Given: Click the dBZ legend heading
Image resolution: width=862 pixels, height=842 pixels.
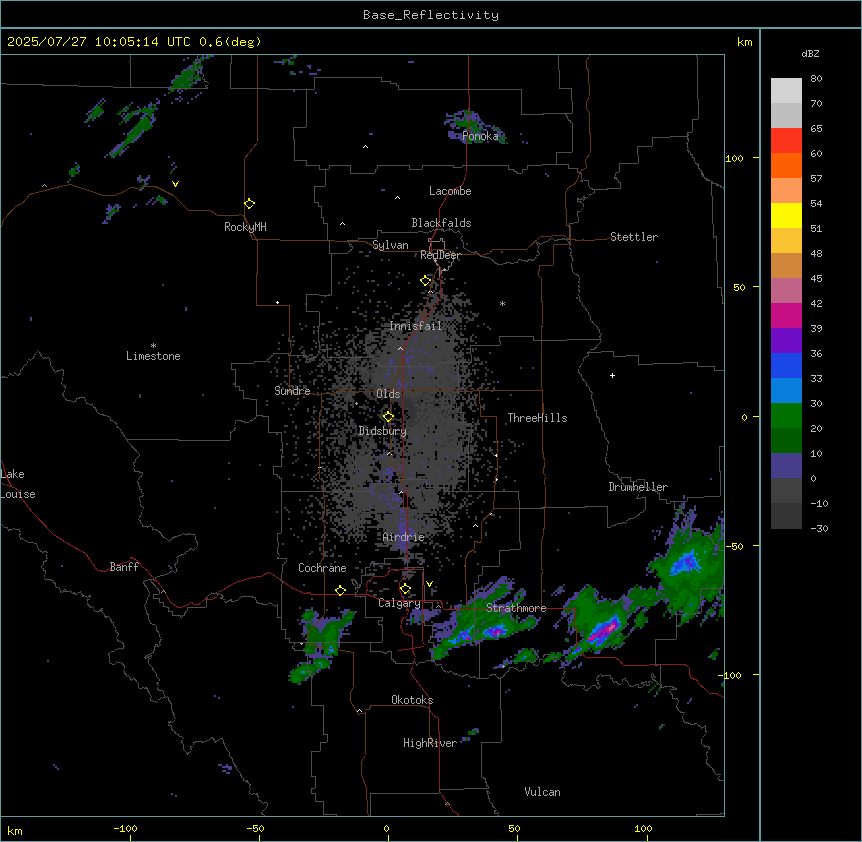Looking at the screenshot, I should pos(810,53).
